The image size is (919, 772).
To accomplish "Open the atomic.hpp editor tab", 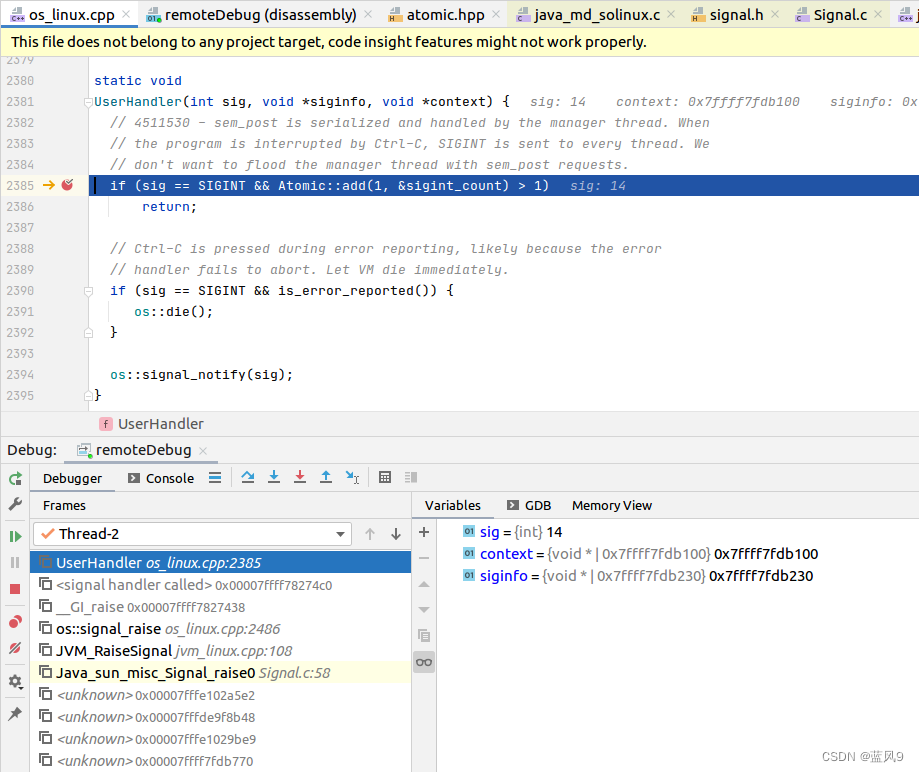I will click(x=445, y=15).
